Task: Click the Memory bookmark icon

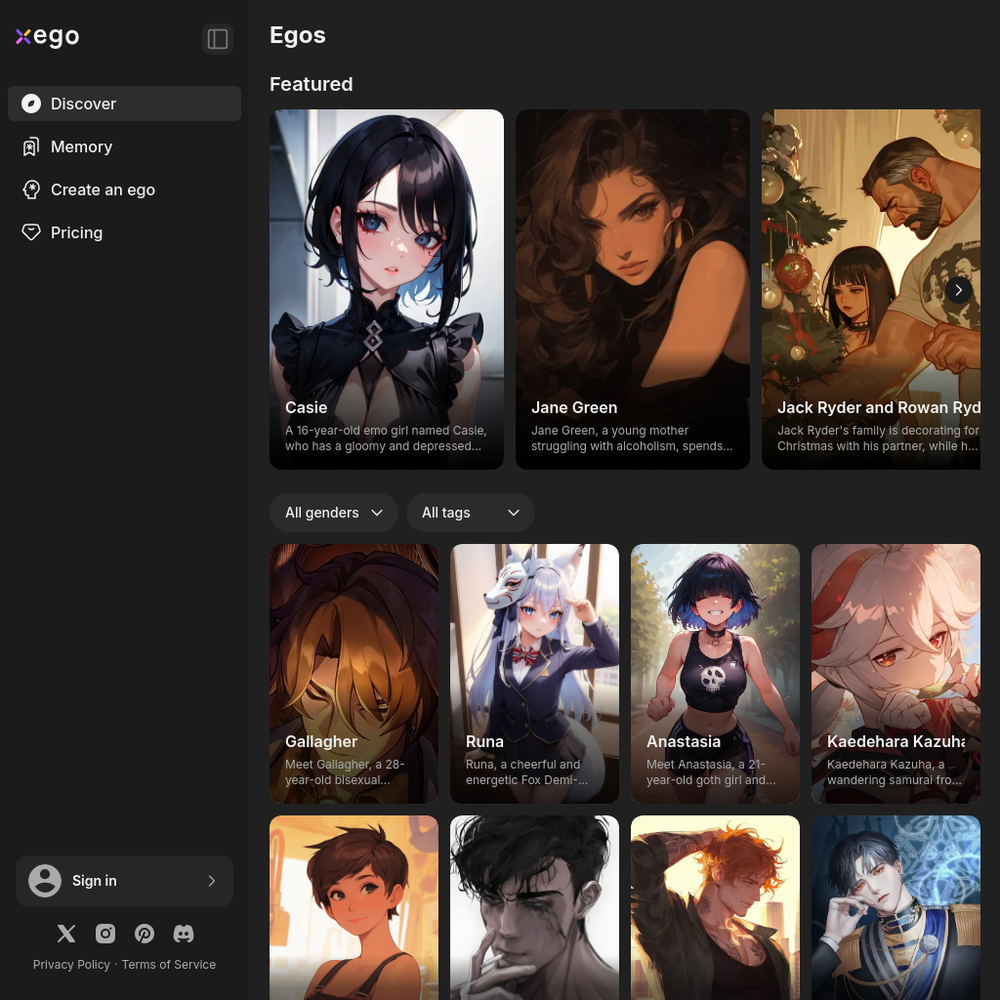Action: pos(31,147)
